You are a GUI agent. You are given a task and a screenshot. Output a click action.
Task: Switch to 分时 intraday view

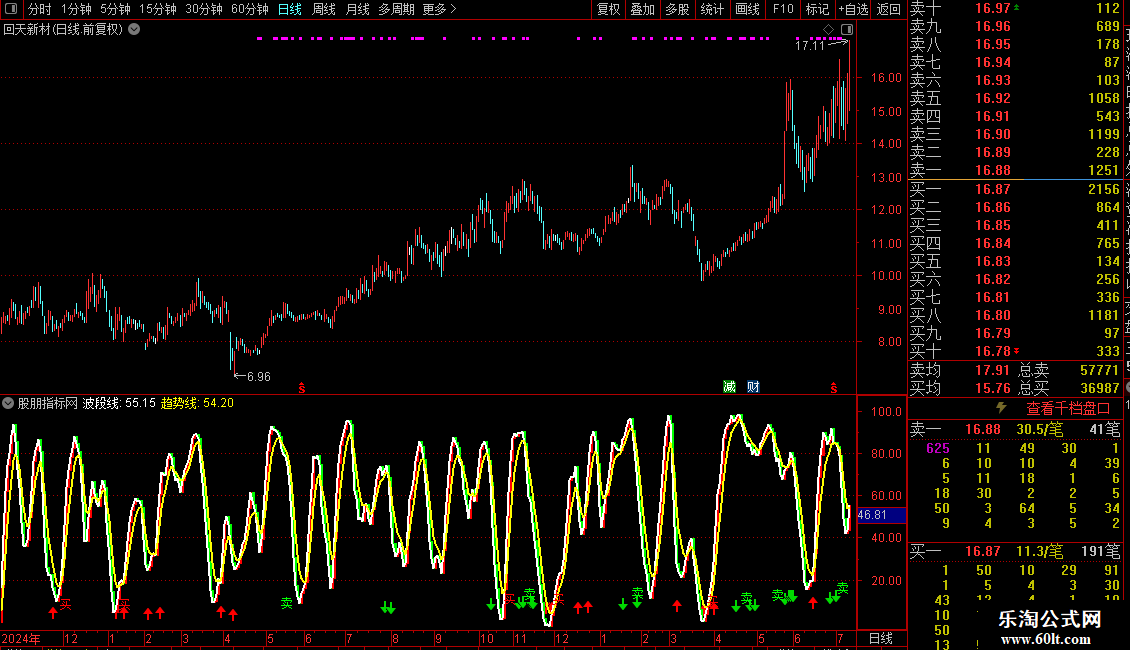tap(40, 9)
